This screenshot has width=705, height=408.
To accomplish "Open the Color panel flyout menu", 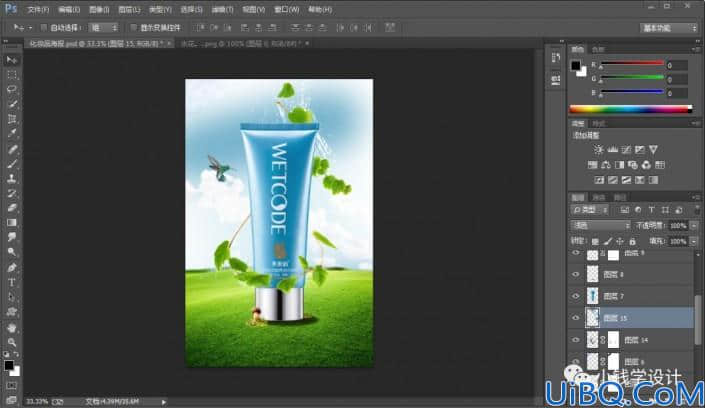I will point(696,49).
